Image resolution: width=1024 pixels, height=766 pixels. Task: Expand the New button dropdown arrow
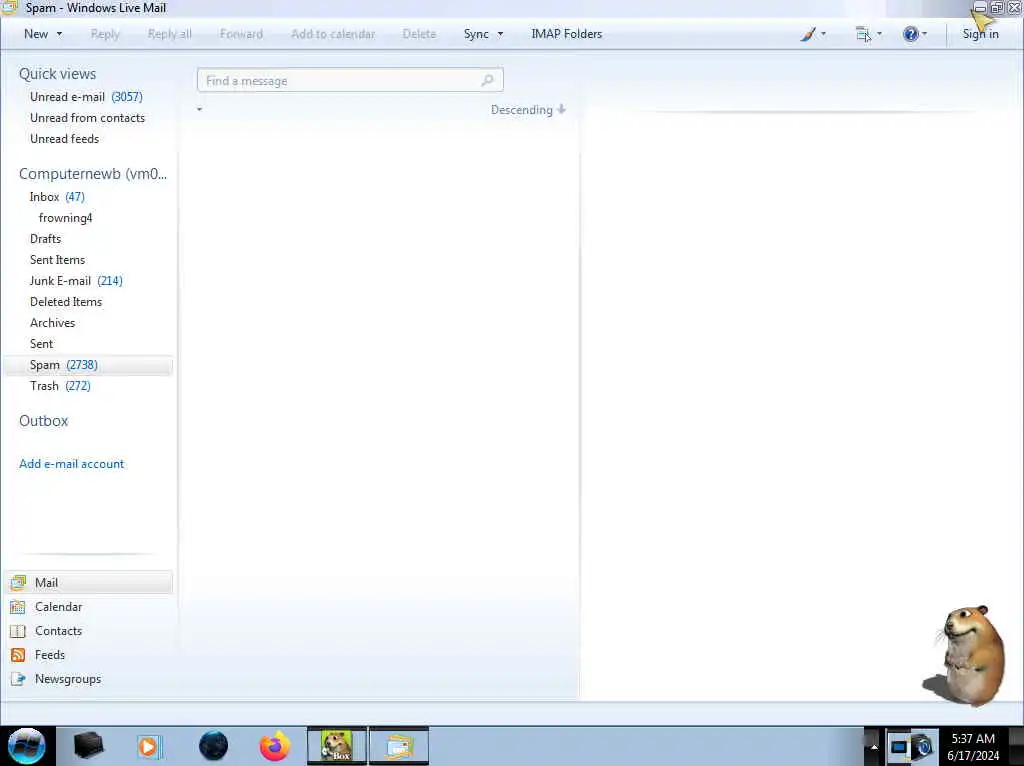(59, 34)
